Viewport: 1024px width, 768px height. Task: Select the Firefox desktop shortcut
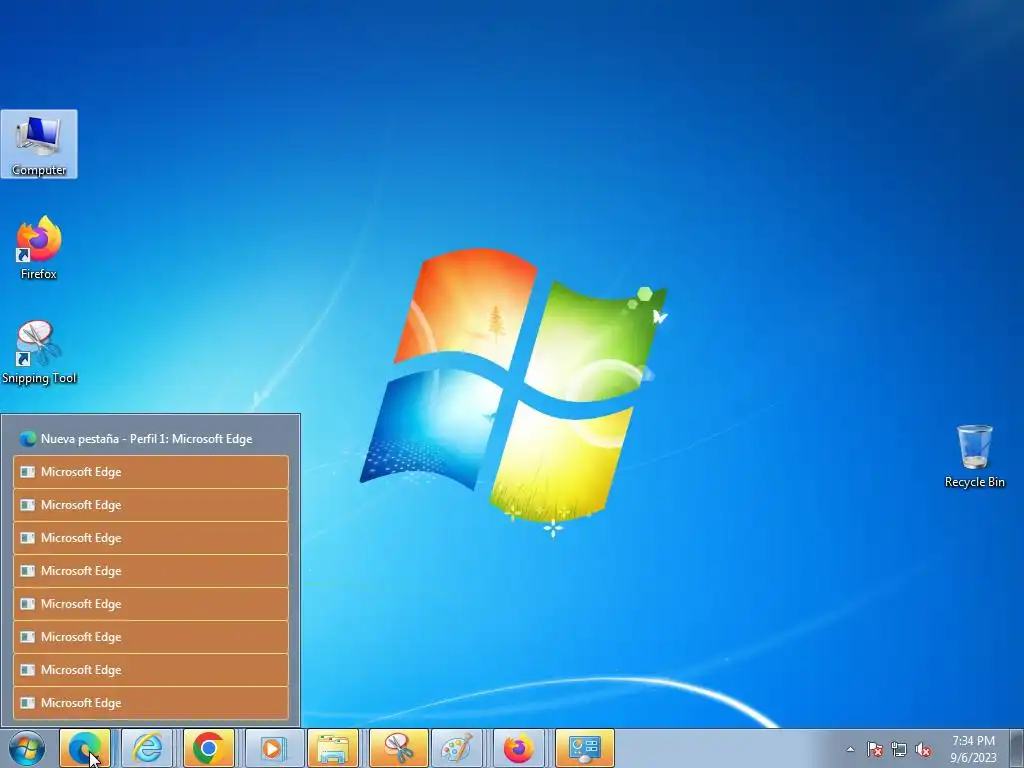pos(39,248)
